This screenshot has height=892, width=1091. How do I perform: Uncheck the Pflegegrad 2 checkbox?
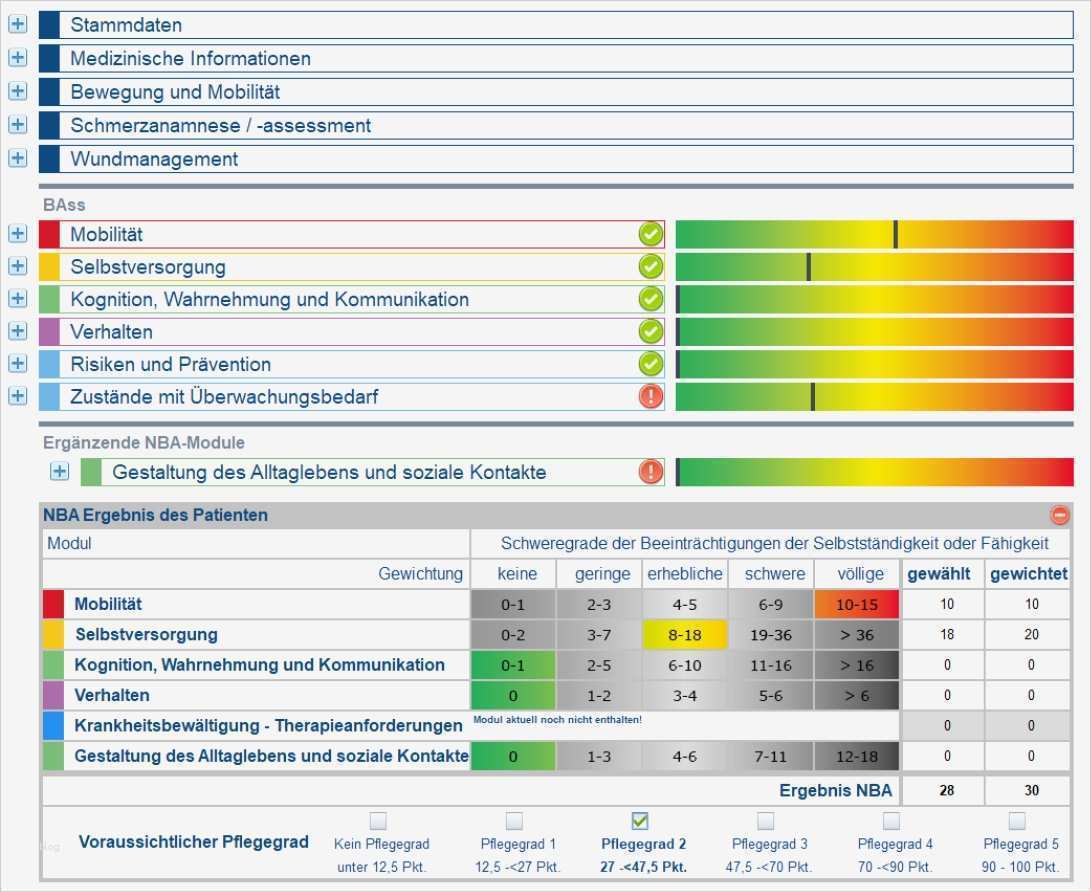[x=640, y=821]
